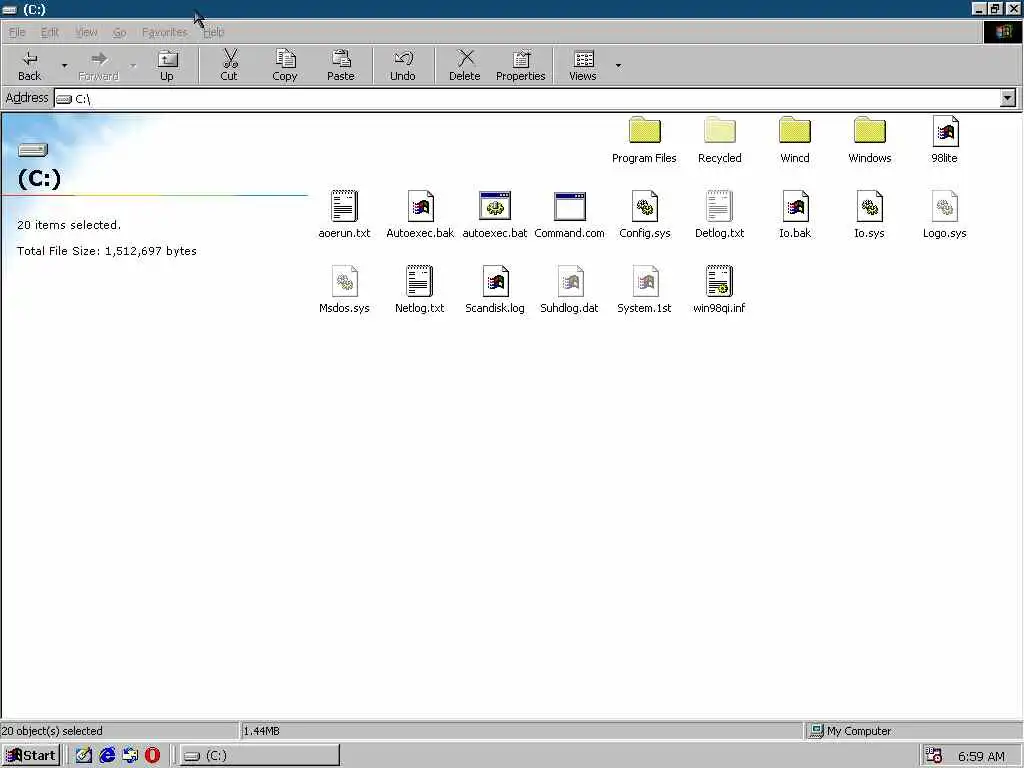The width and height of the screenshot is (1024, 768).
Task: Launch Opera from Quick Launch
Action: [x=152, y=756]
